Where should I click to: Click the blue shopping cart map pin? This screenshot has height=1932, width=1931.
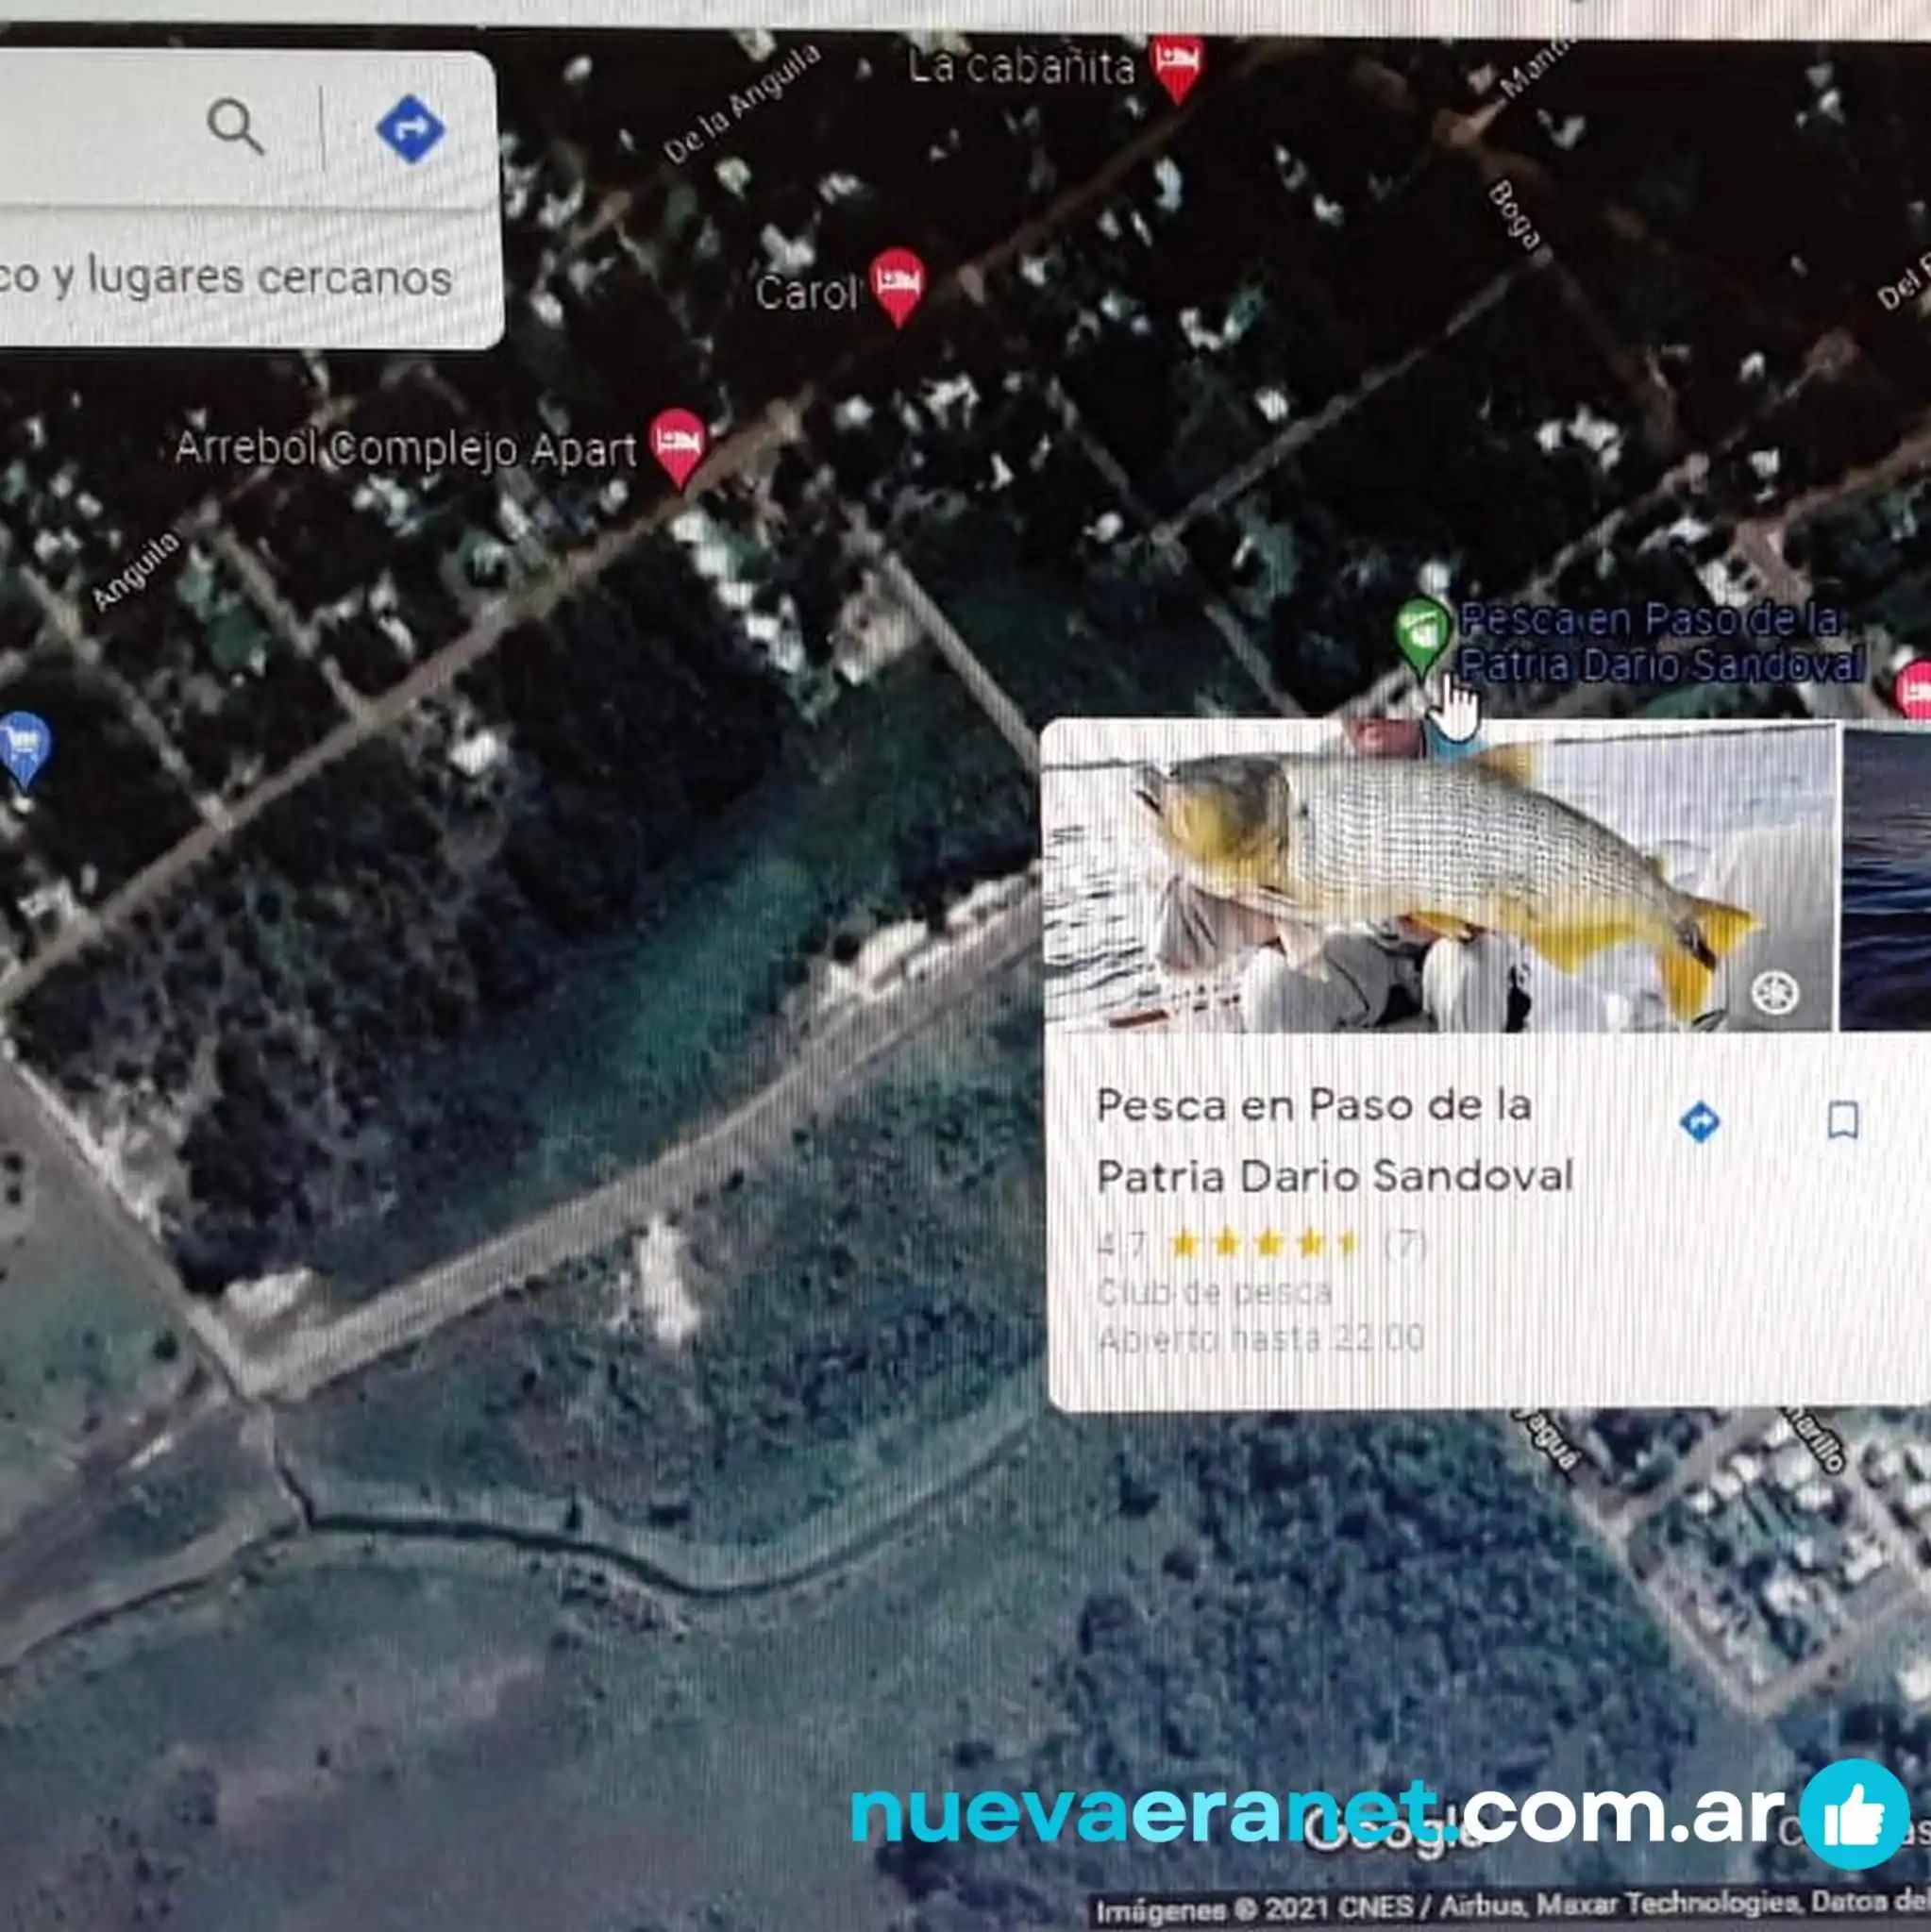[x=25, y=750]
